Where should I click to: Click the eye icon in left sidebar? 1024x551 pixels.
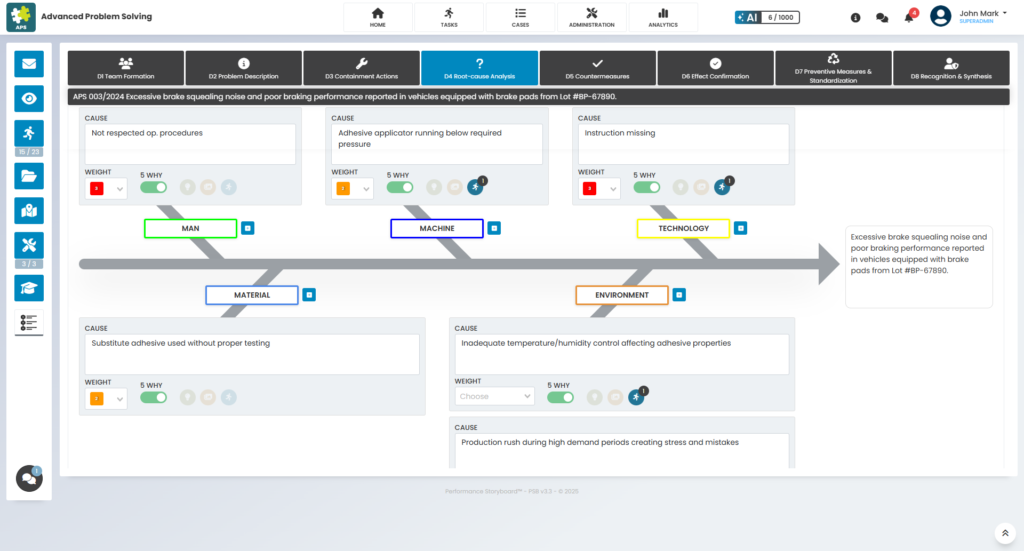click(x=29, y=98)
